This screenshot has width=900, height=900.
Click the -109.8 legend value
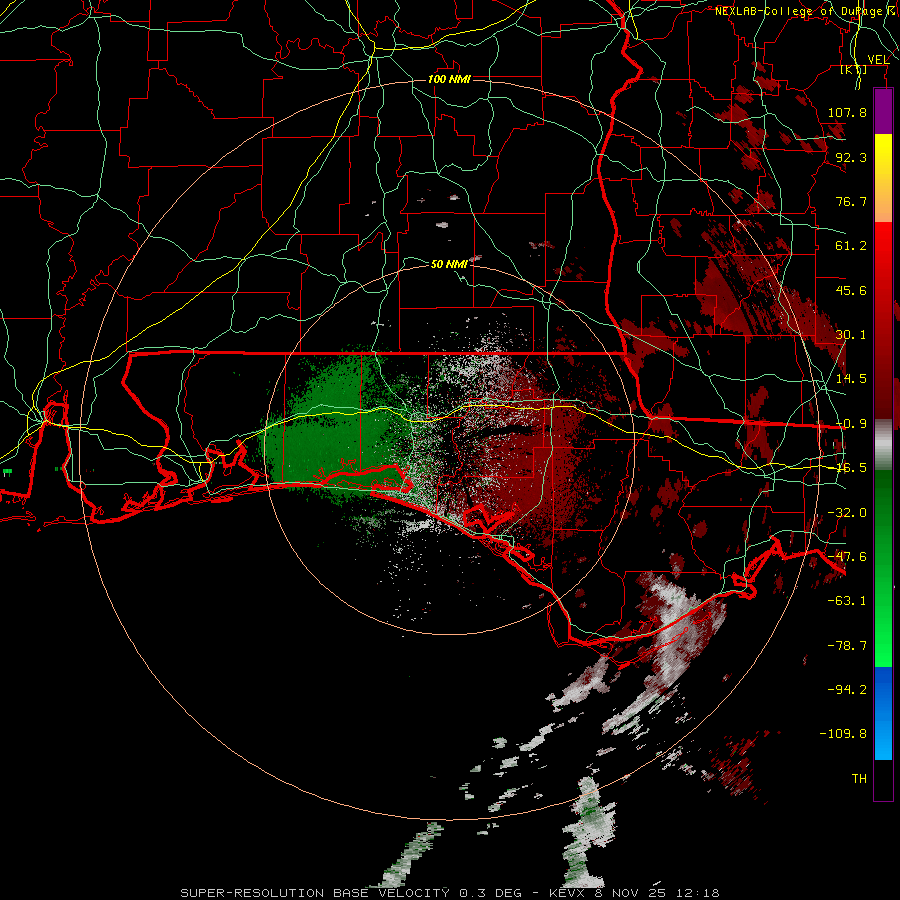[843, 734]
